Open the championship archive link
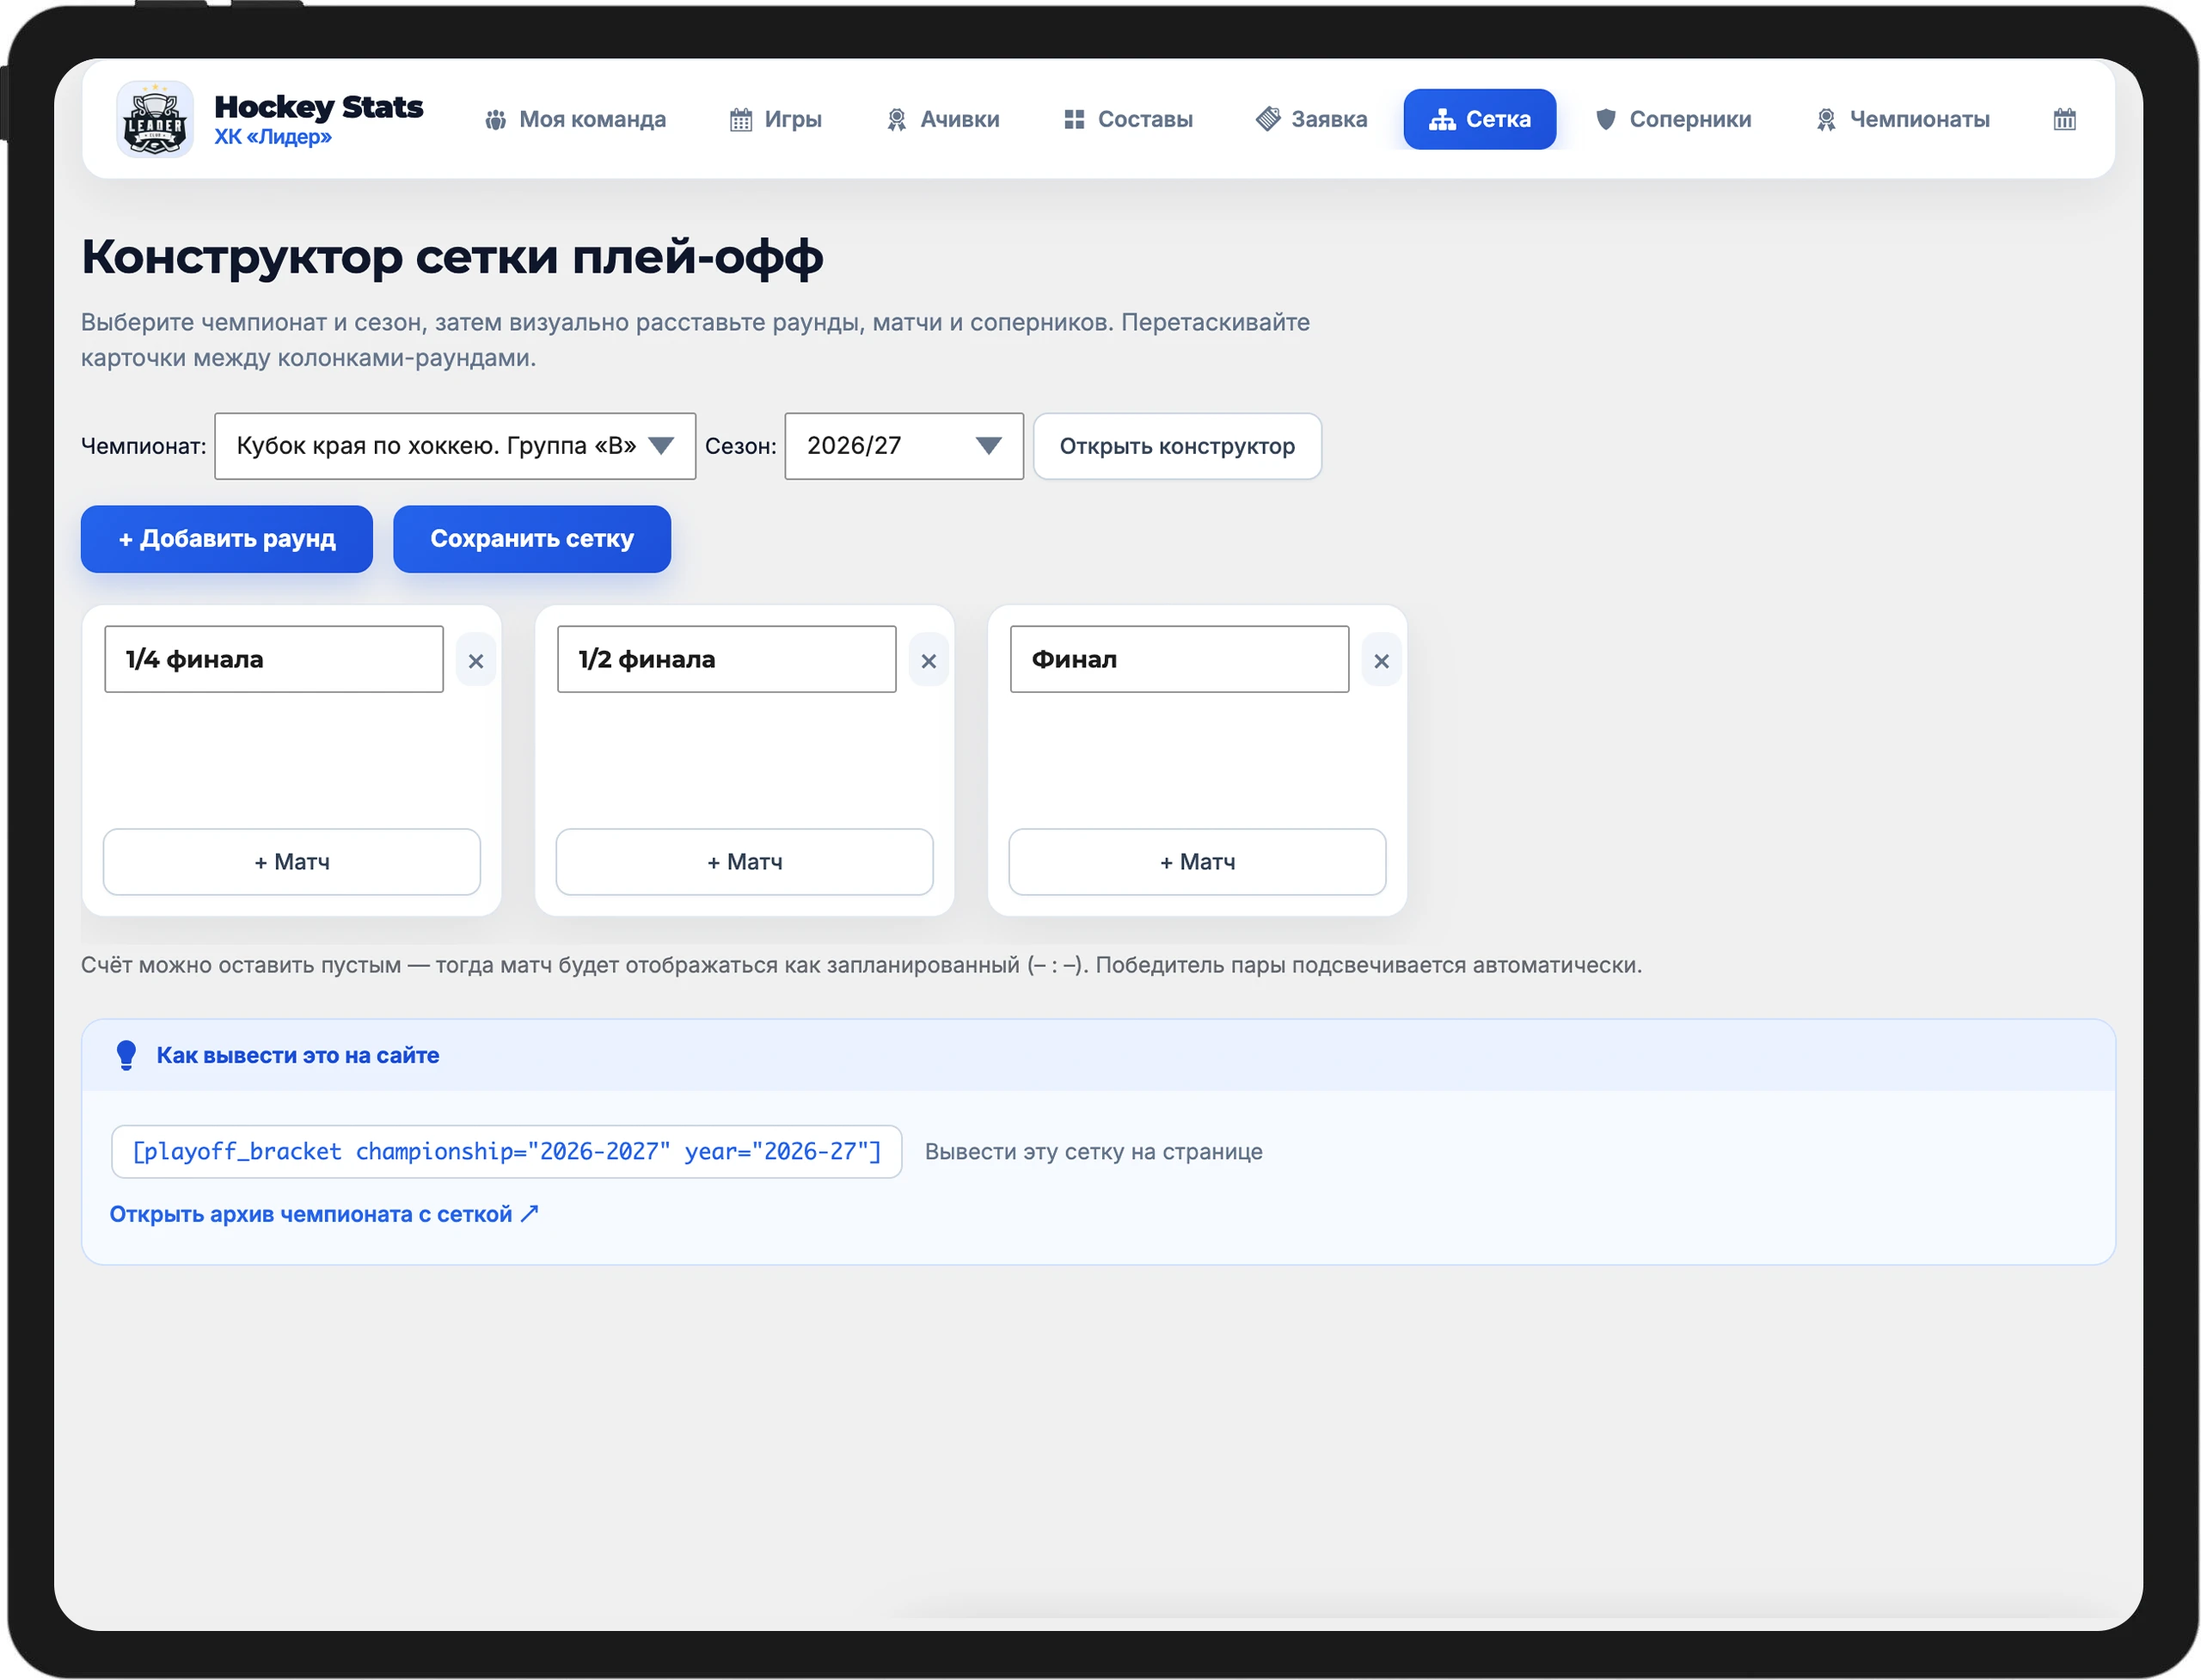2201x1680 pixels. click(x=324, y=1214)
